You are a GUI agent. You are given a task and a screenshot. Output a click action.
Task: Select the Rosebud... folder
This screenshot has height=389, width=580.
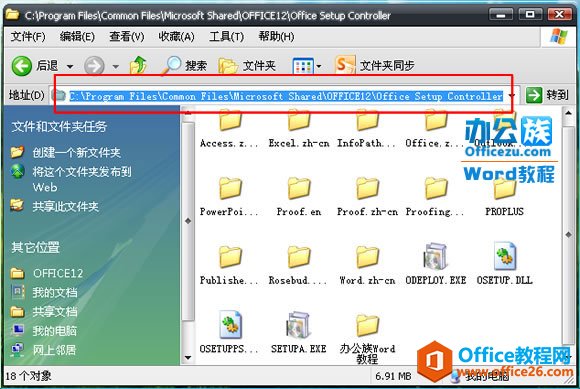298,265
